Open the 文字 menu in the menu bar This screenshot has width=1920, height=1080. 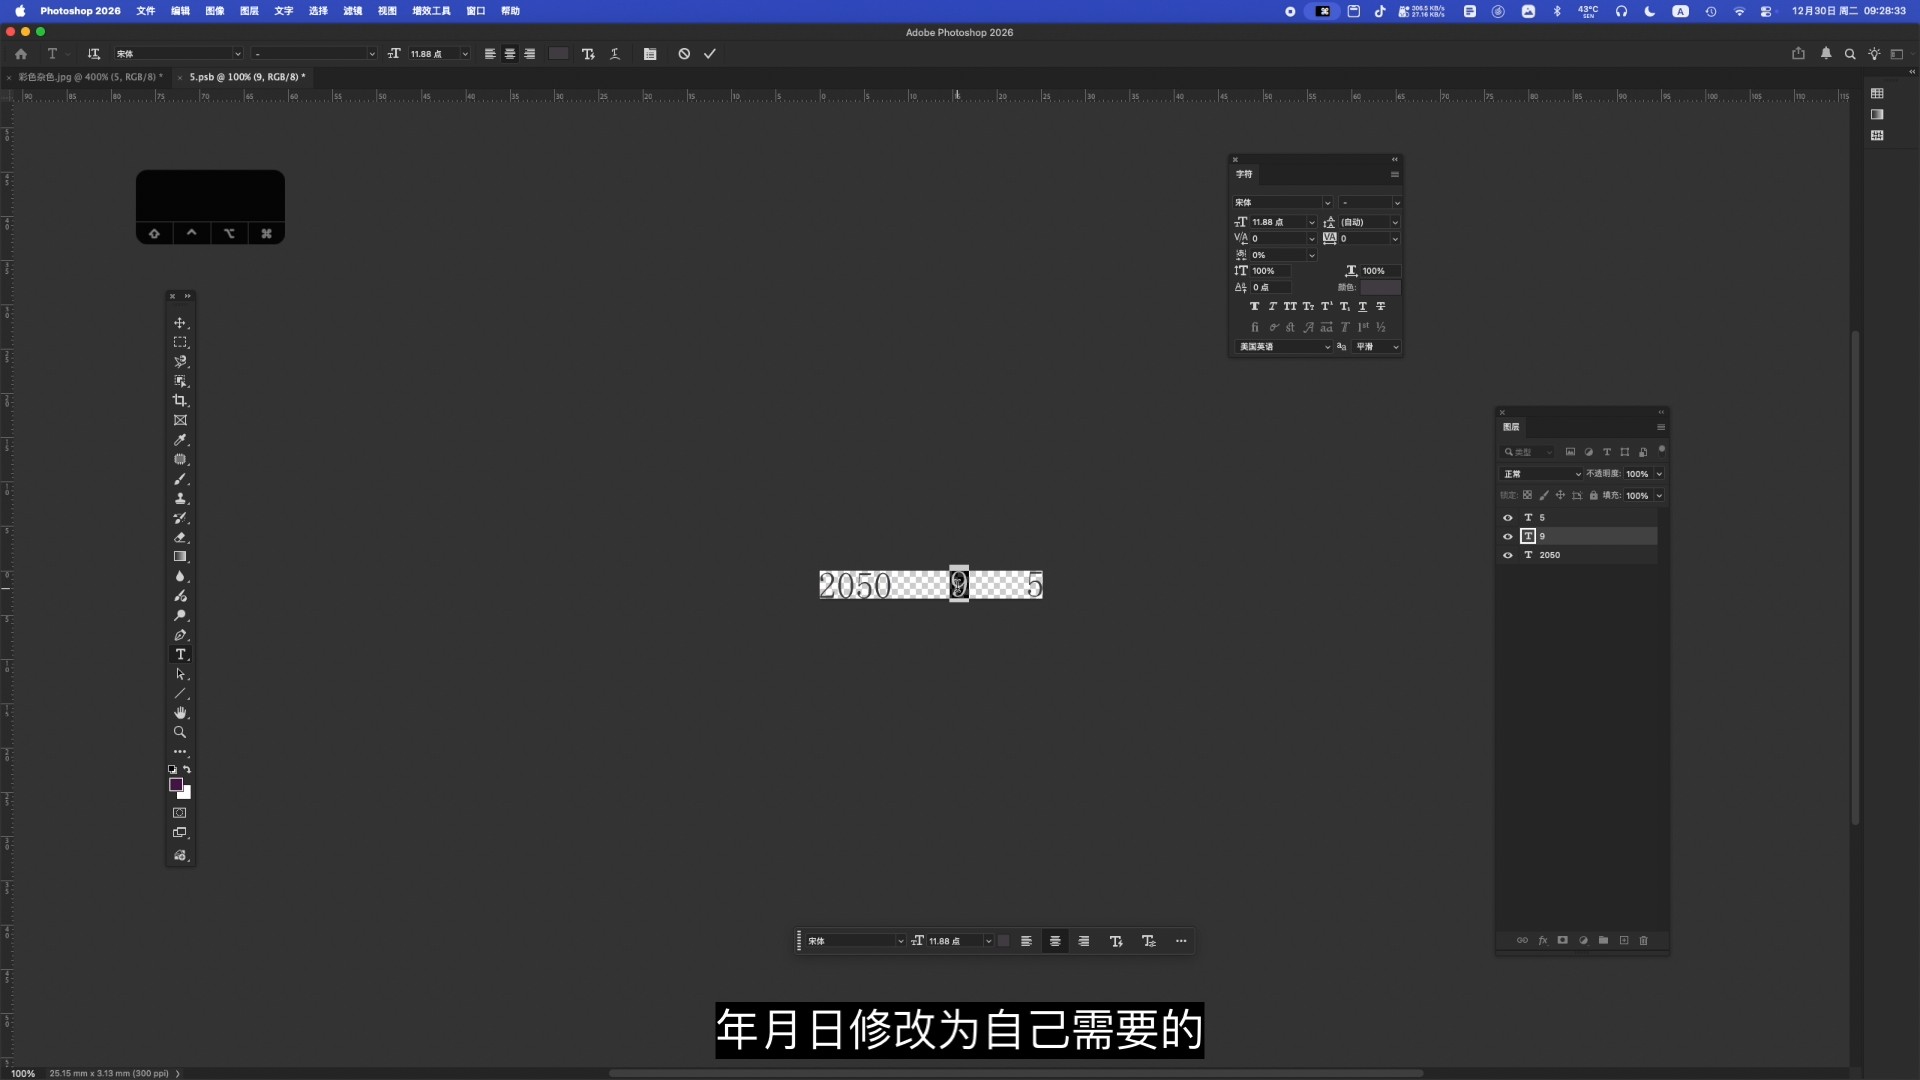point(282,11)
